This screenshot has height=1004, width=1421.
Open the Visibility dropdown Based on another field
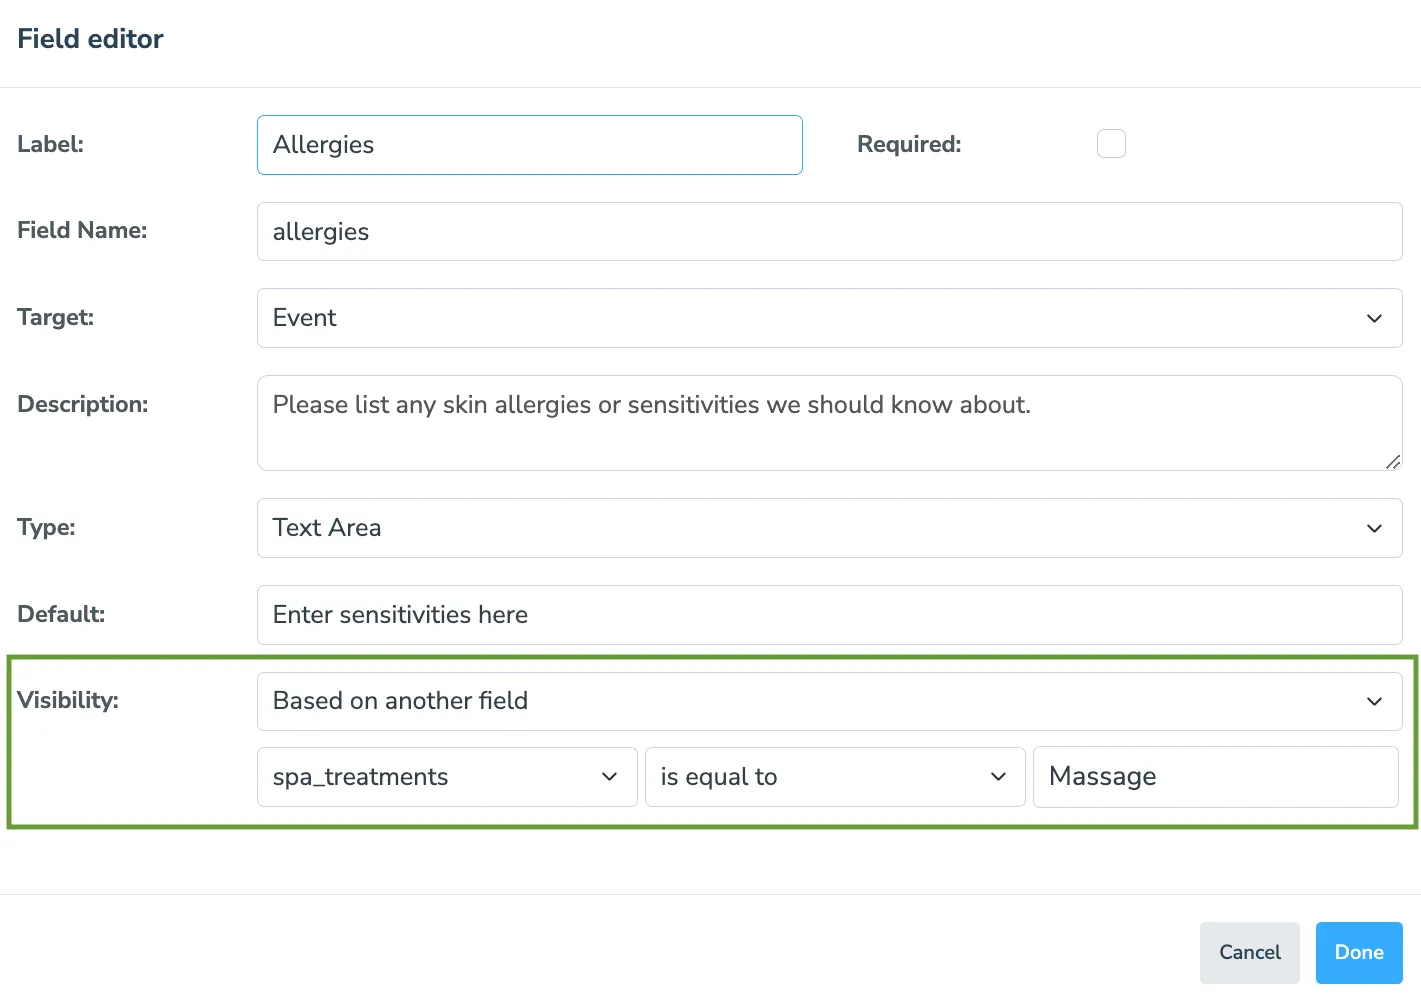829,700
